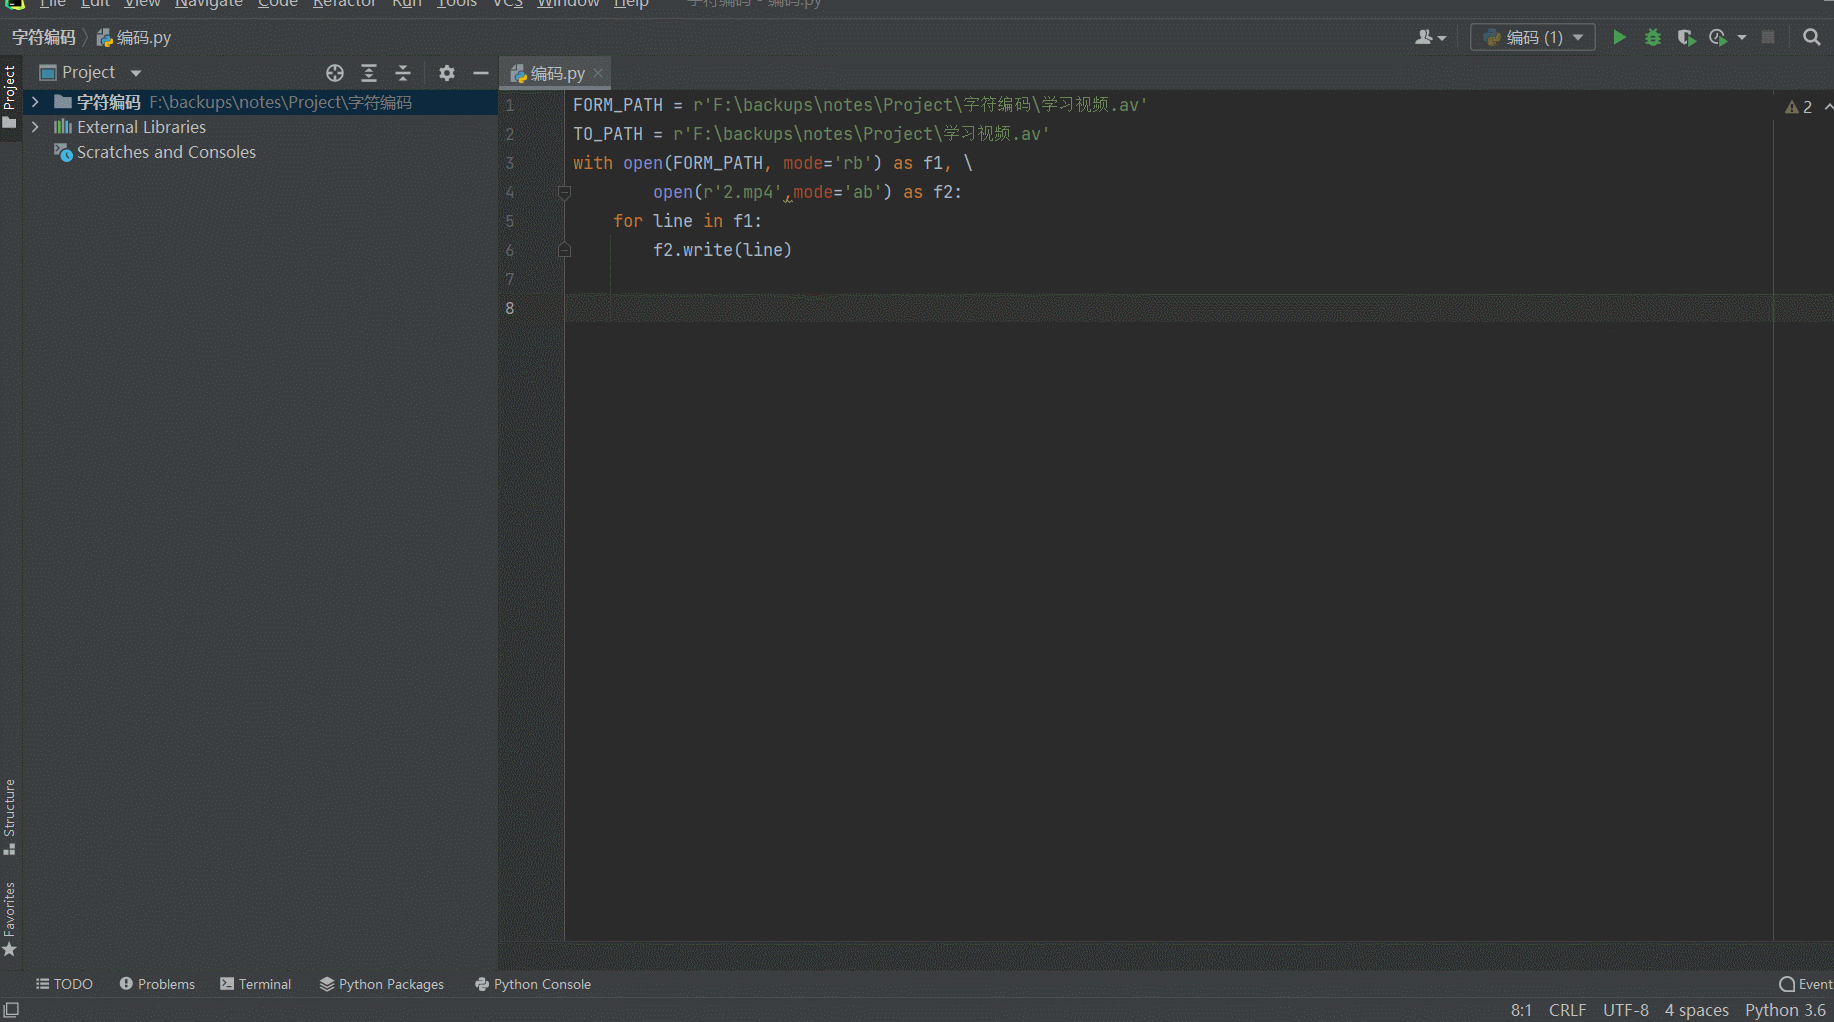Toggle tool window quick access icon
Viewport: 1834px width, 1022px height.
11,1010
